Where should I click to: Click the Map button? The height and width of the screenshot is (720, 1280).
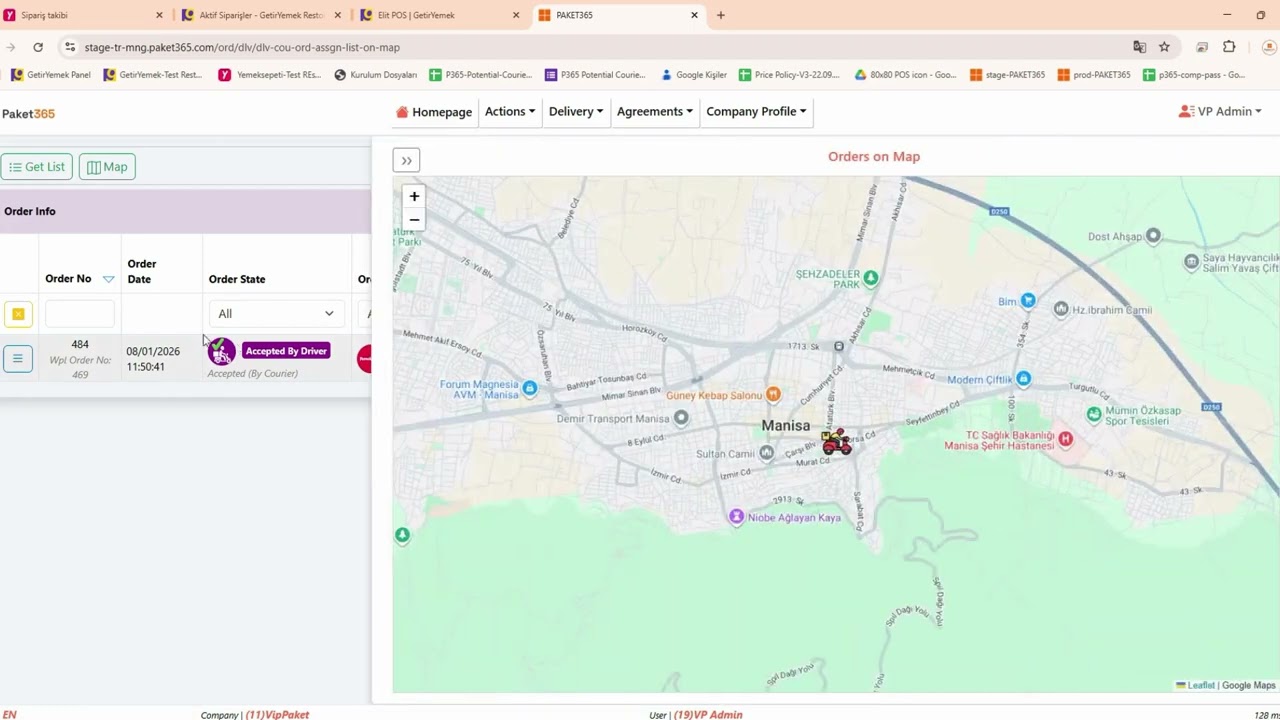click(x=107, y=167)
